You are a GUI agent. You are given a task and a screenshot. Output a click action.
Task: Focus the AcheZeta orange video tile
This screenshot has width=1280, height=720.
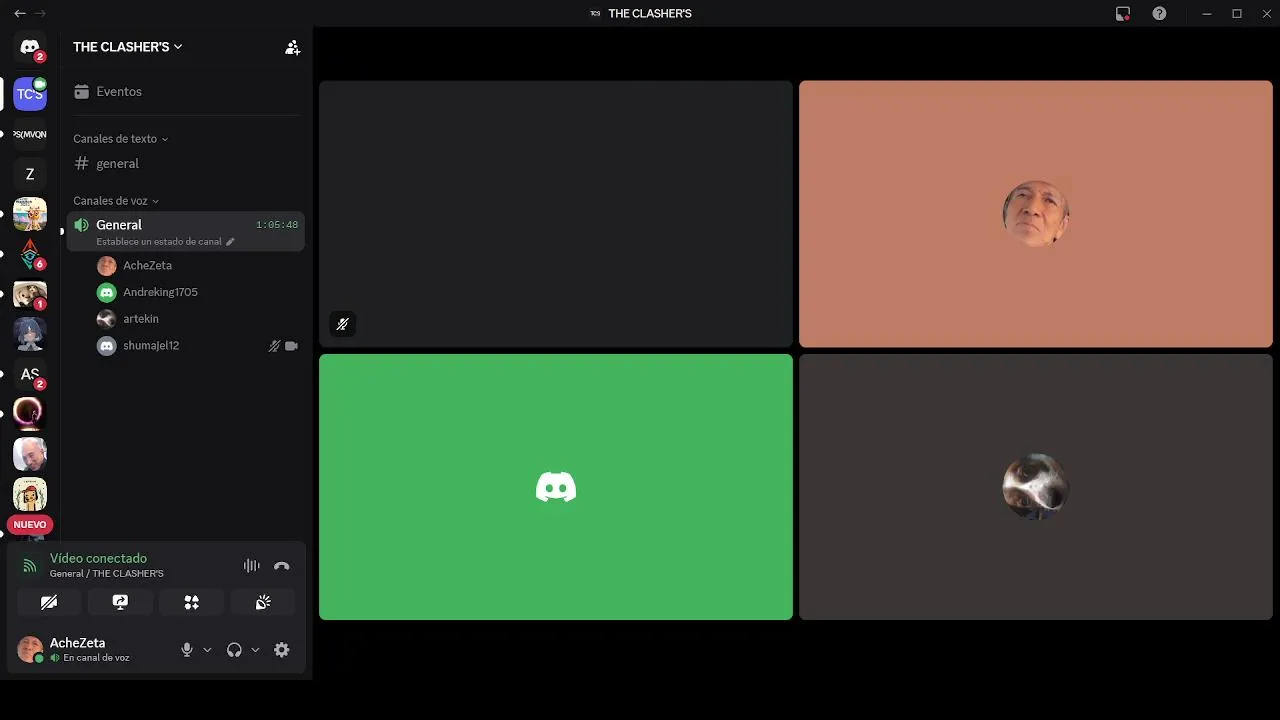1036,214
